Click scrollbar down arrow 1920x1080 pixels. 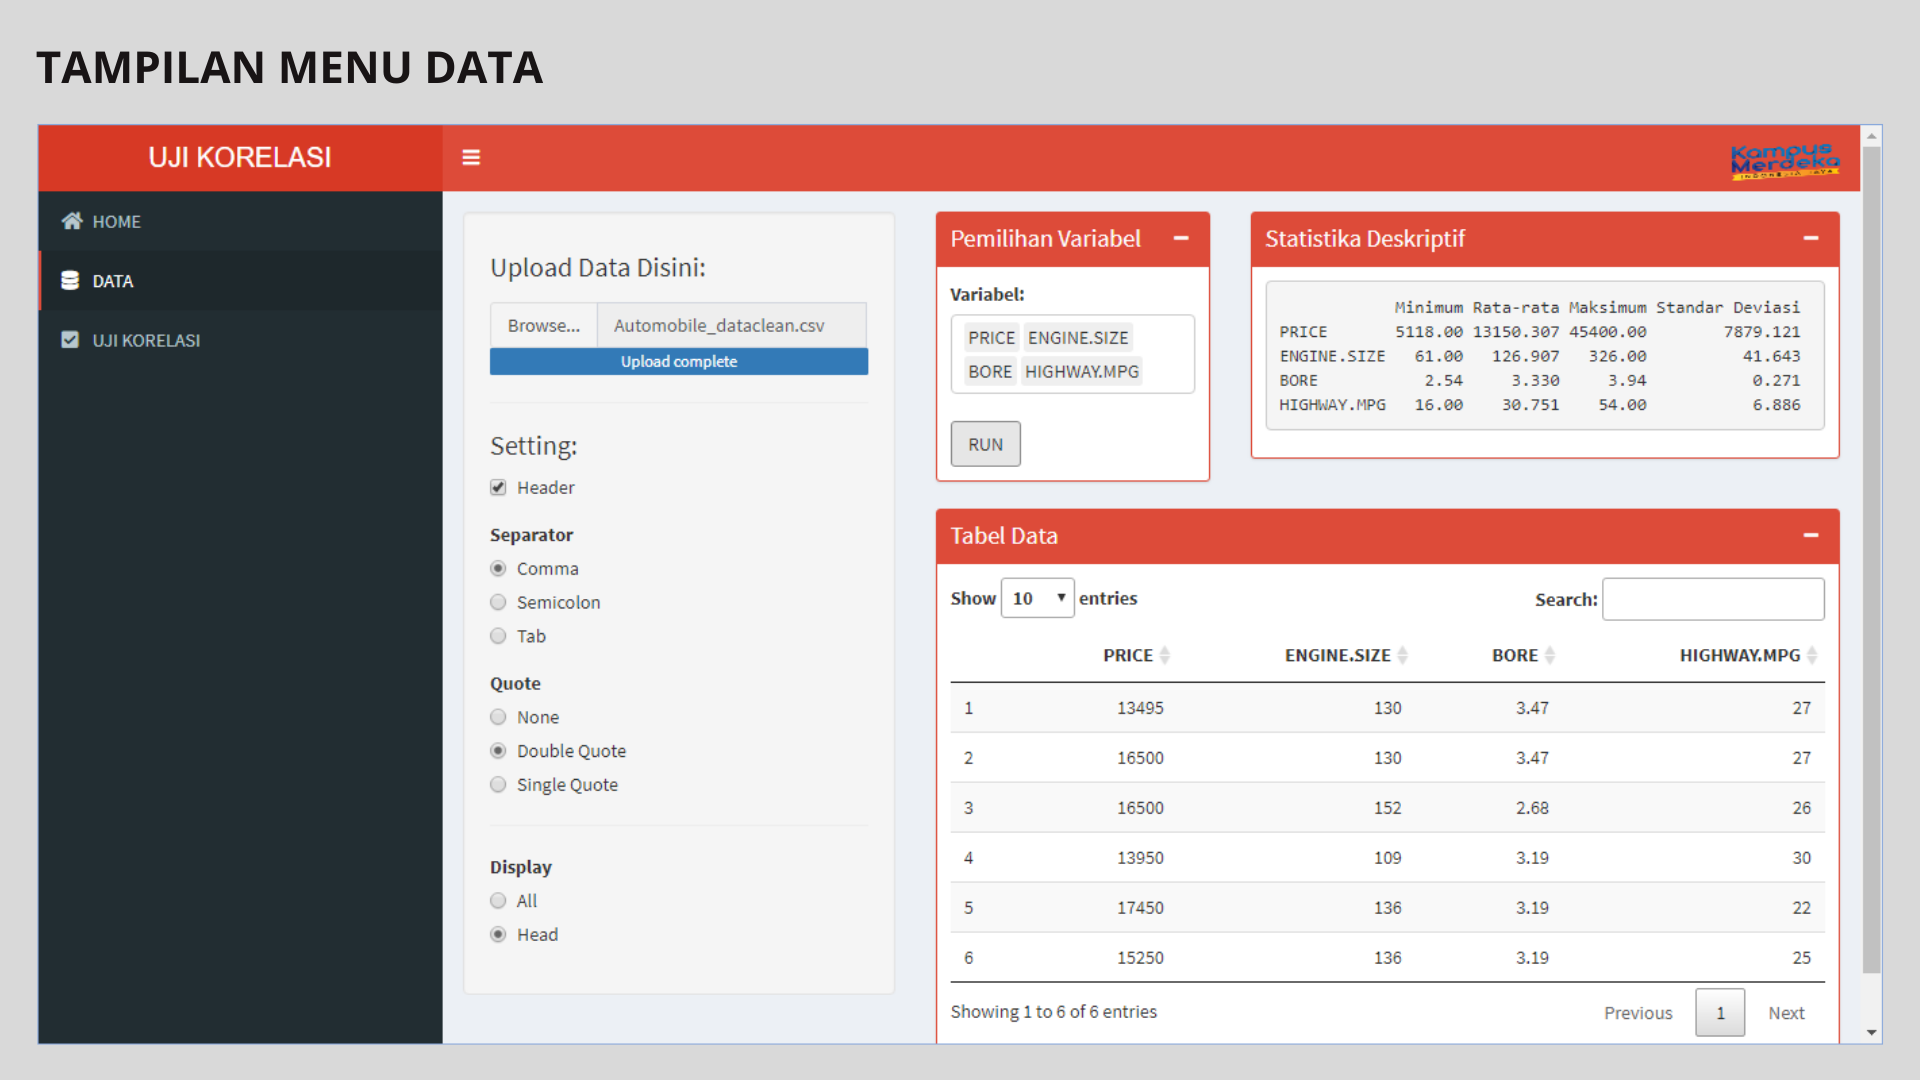[1872, 1033]
